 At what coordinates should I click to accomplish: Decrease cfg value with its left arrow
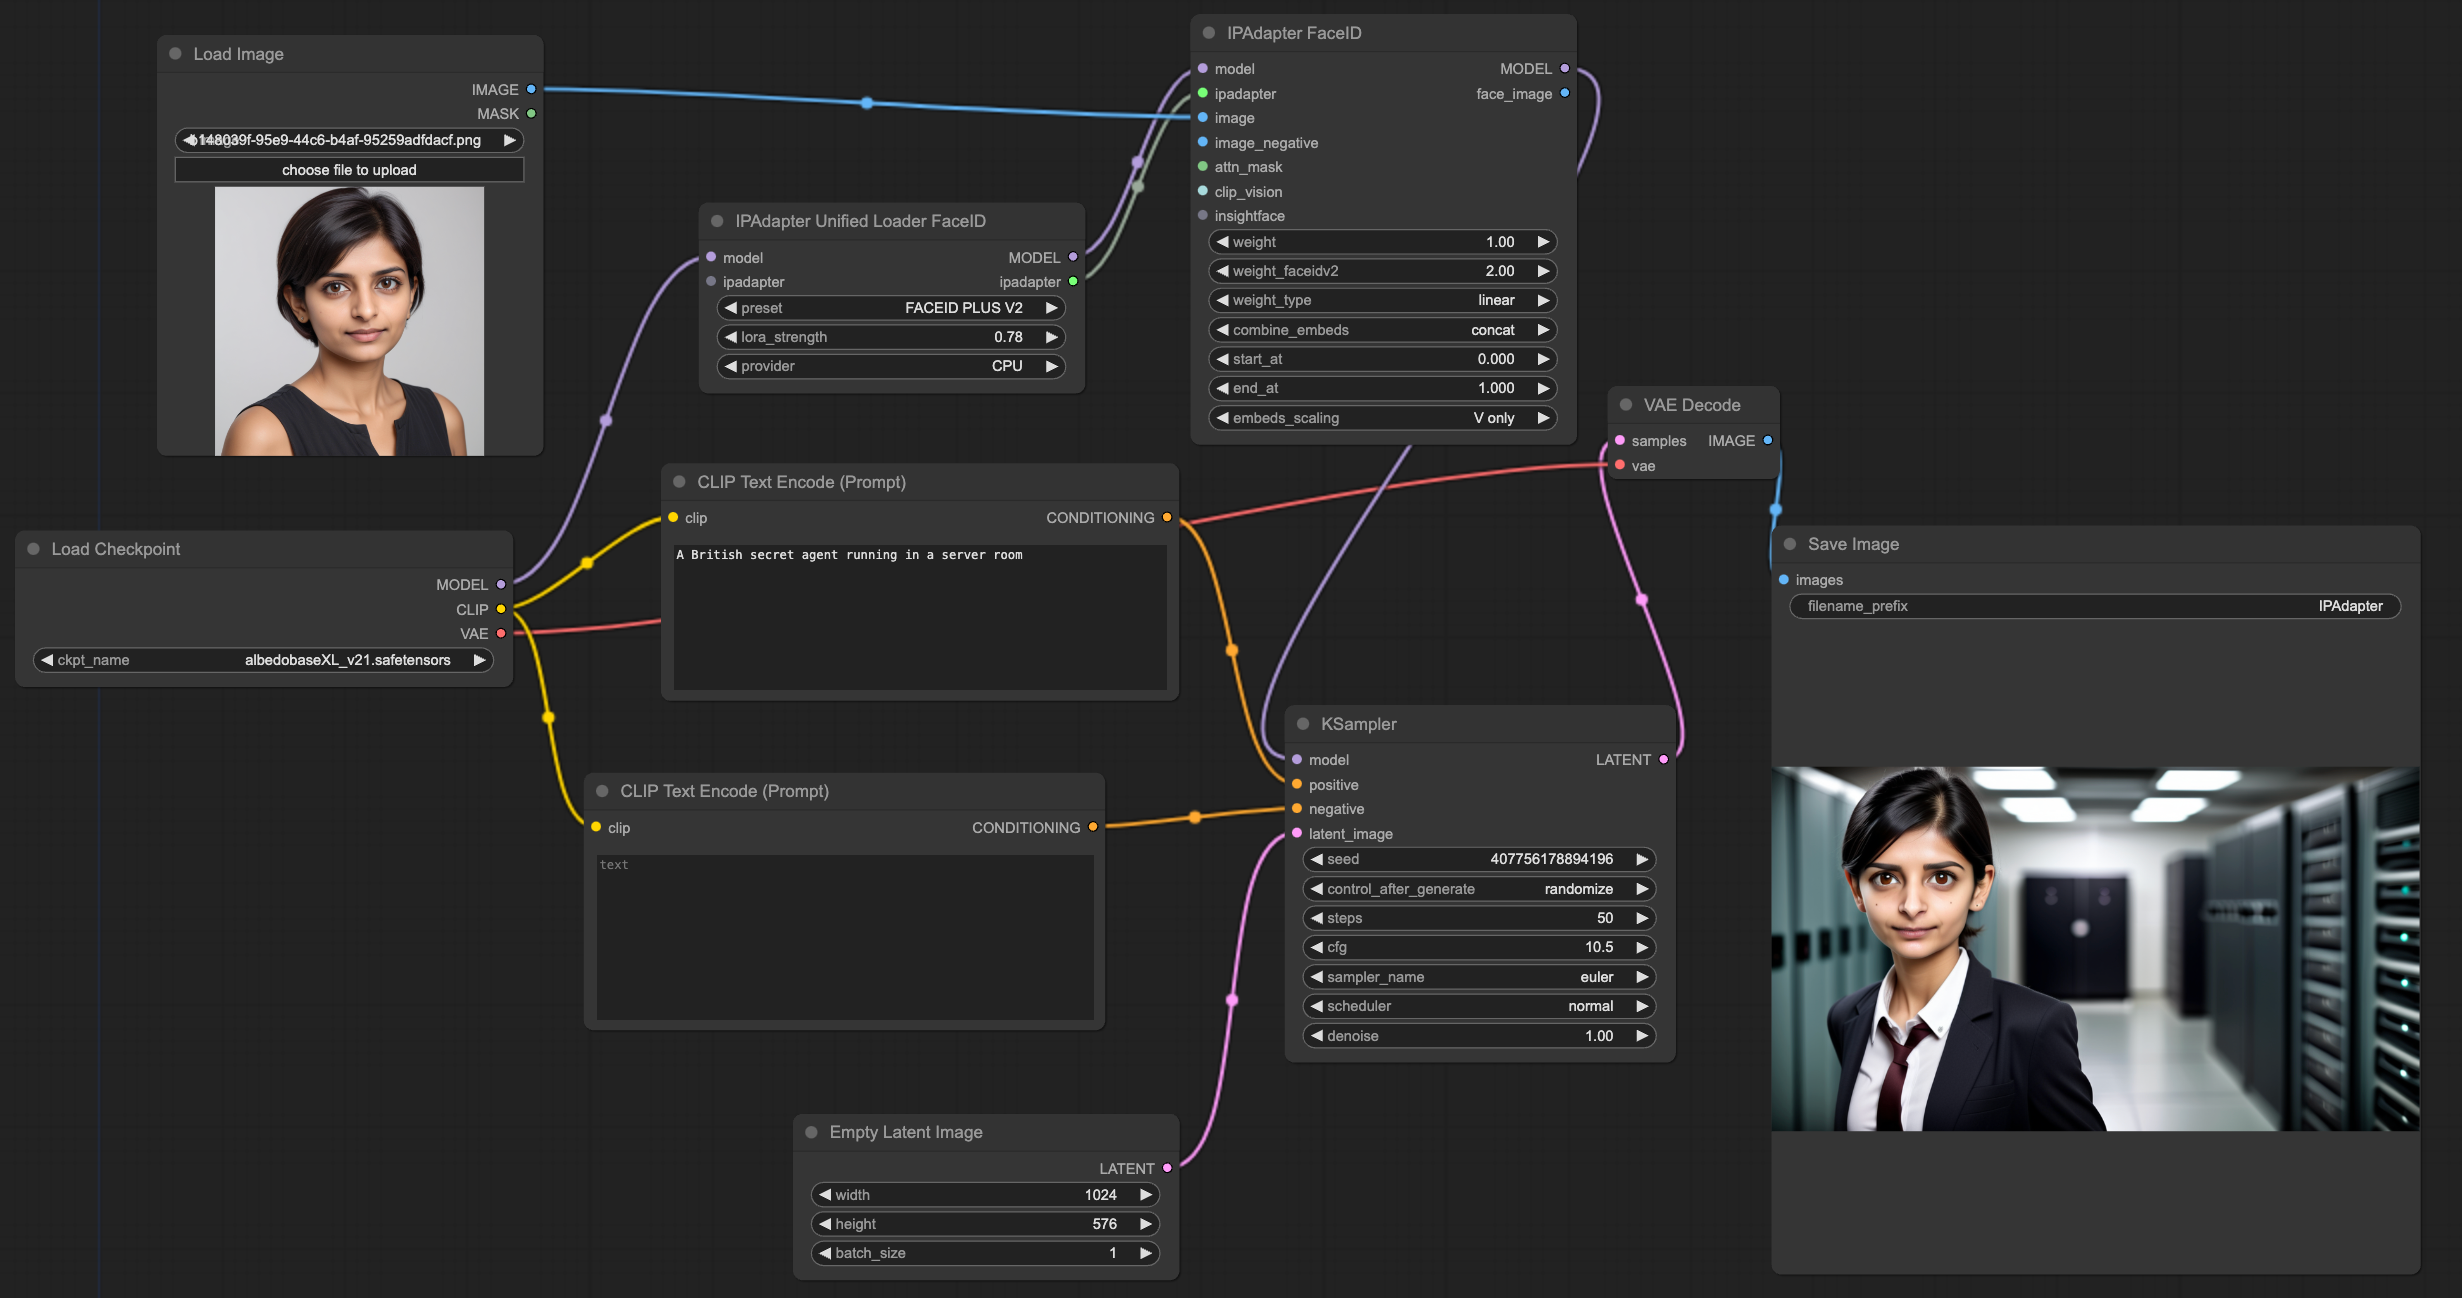pyautogui.click(x=1317, y=947)
